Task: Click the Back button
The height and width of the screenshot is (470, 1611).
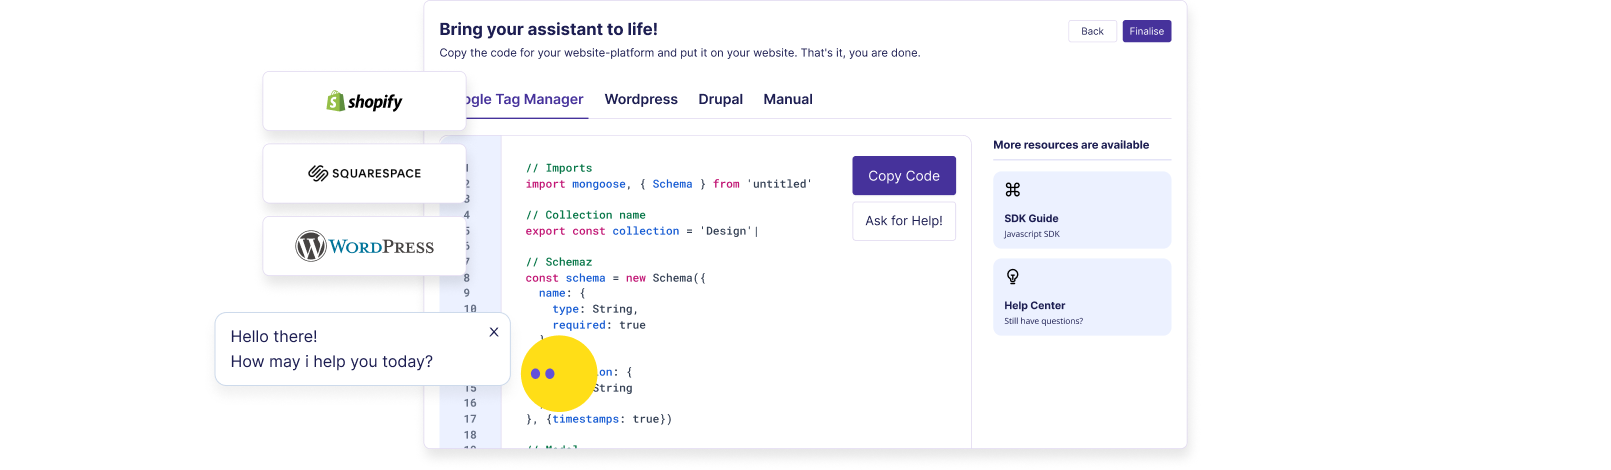Action: [1092, 32]
